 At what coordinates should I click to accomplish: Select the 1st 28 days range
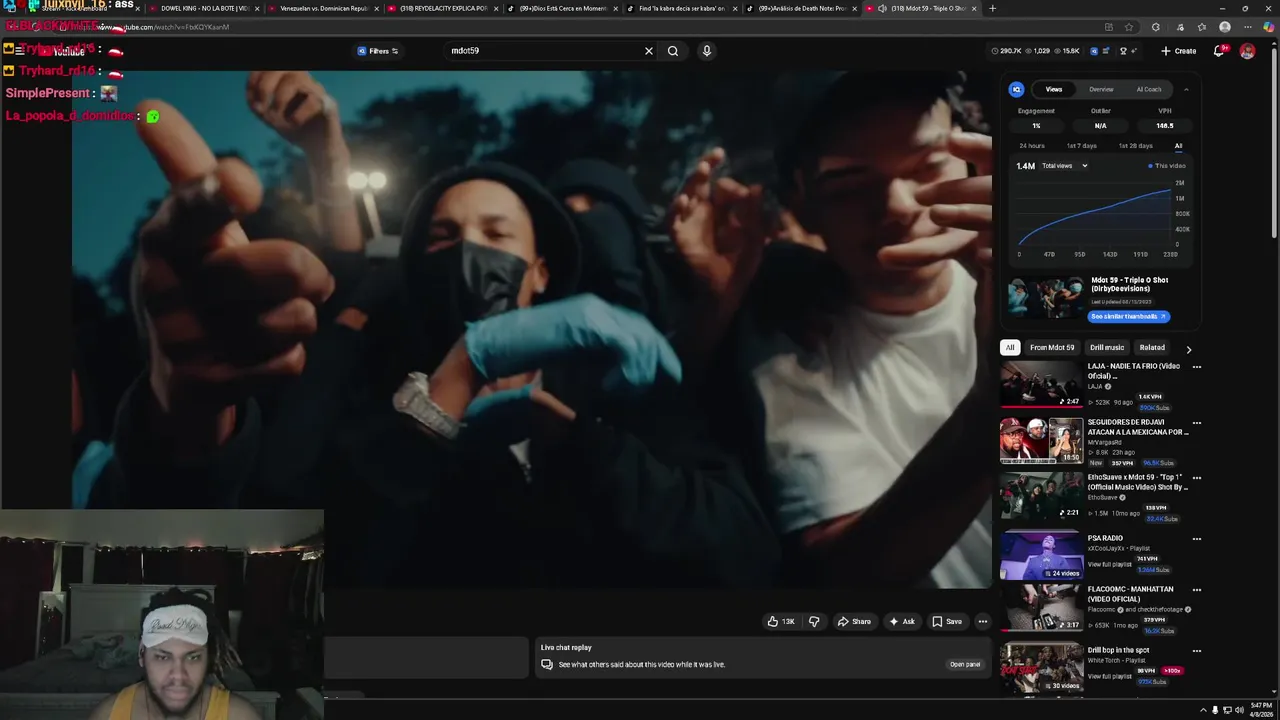[1135, 146]
